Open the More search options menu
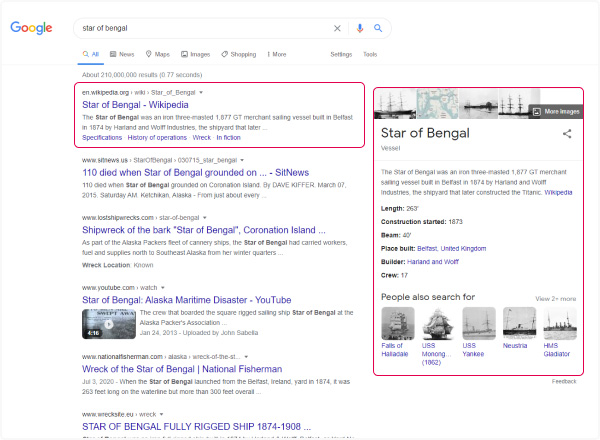 pyautogui.click(x=277, y=54)
